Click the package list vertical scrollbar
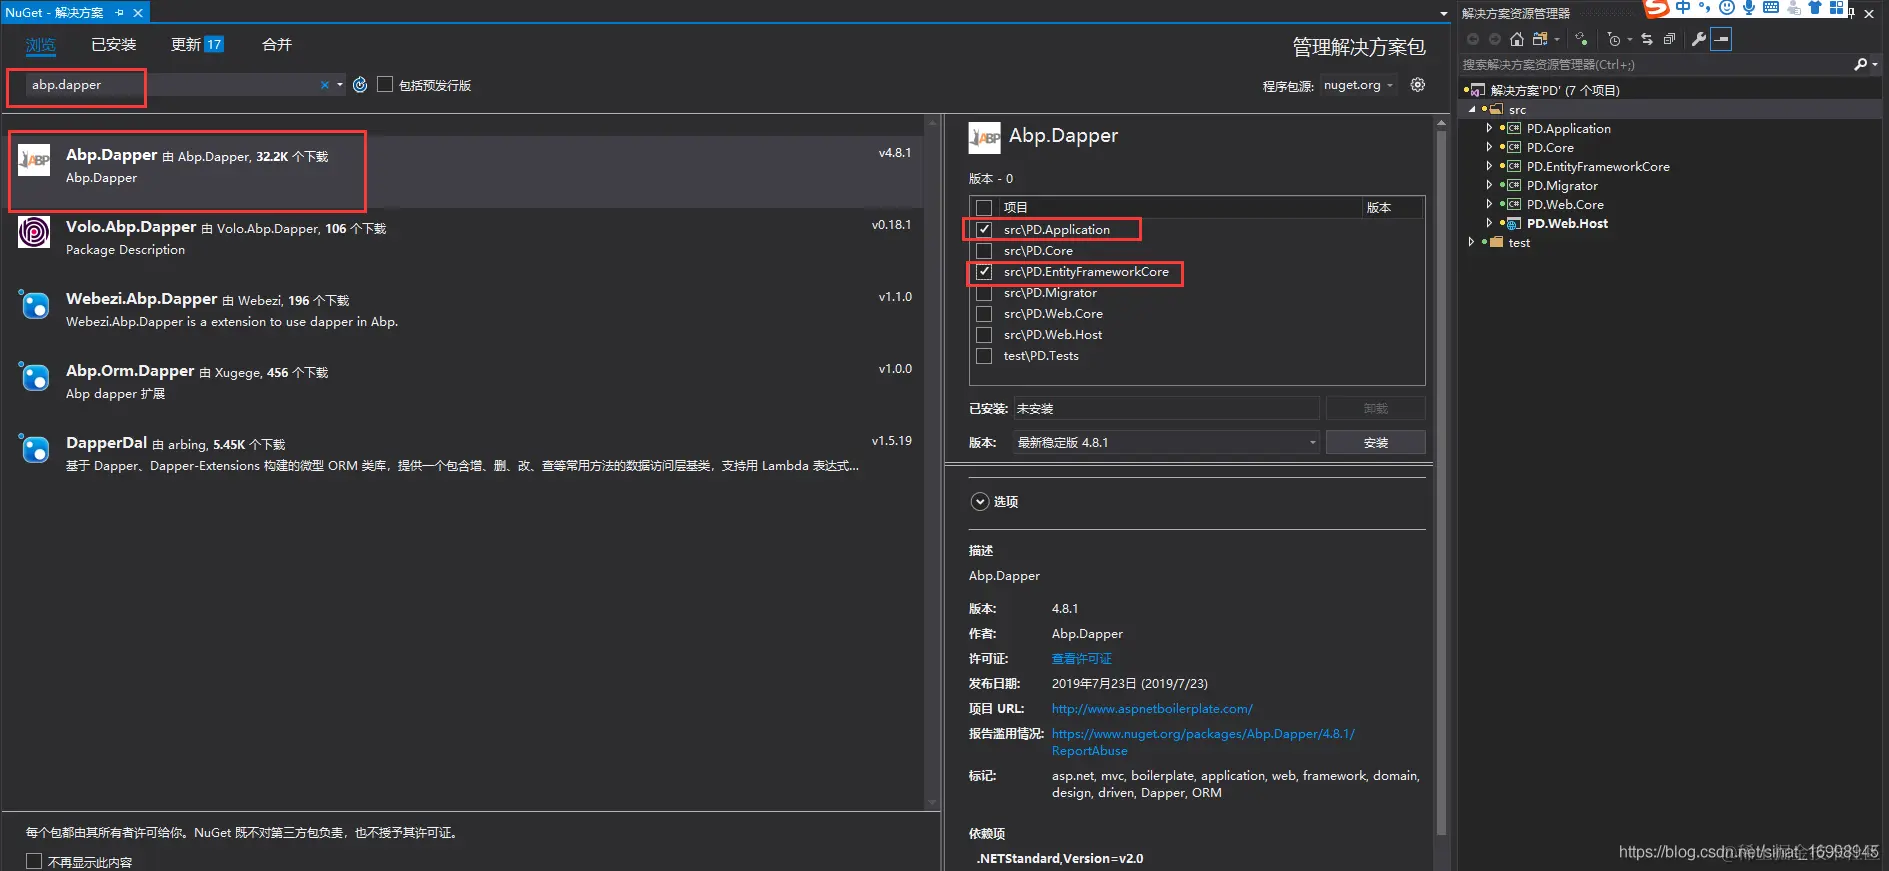 pos(932,460)
